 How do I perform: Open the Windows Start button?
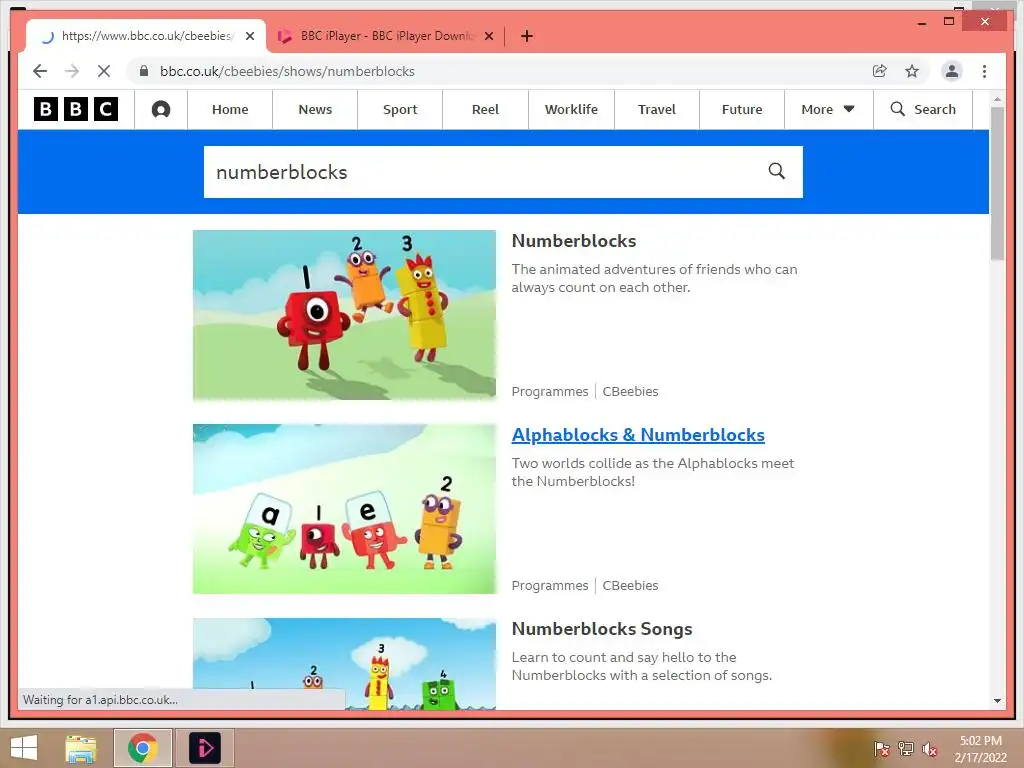coord(24,748)
